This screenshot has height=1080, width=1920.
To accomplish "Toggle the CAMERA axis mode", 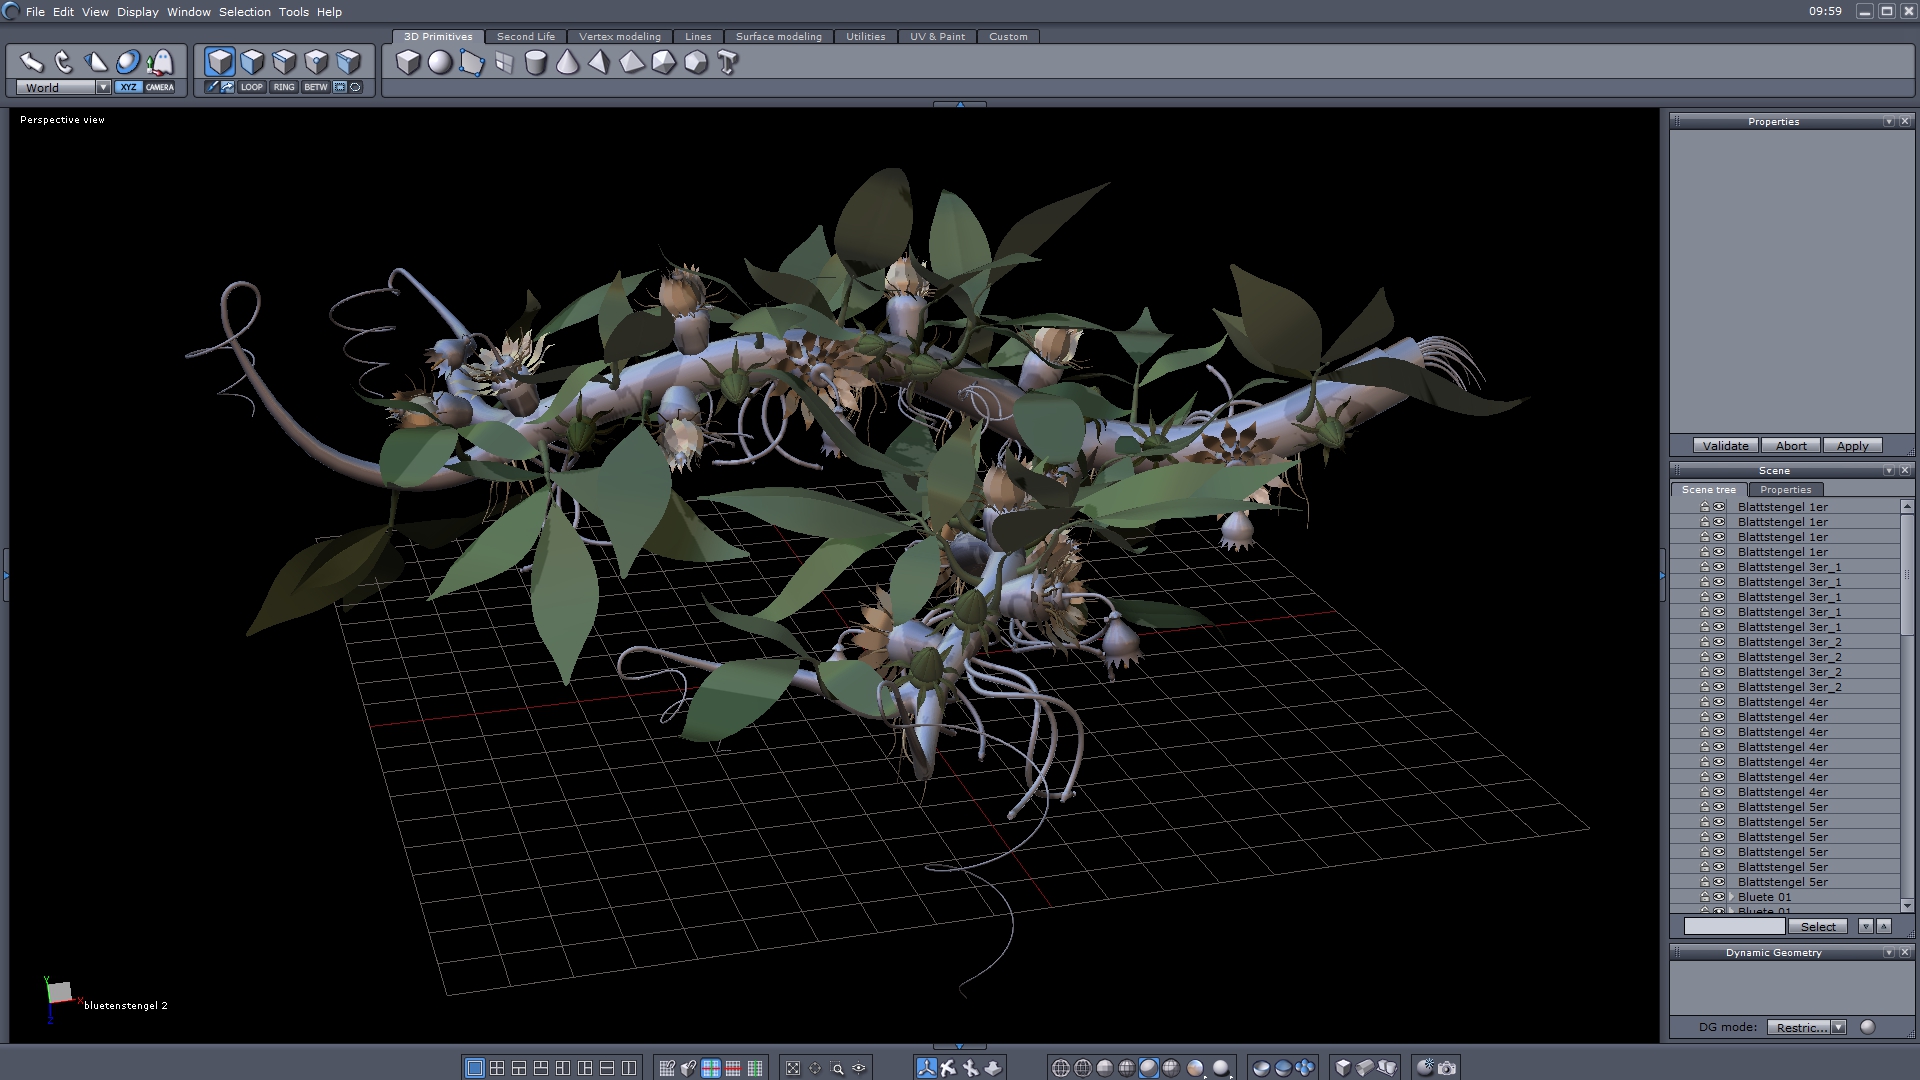I will pyautogui.click(x=160, y=87).
